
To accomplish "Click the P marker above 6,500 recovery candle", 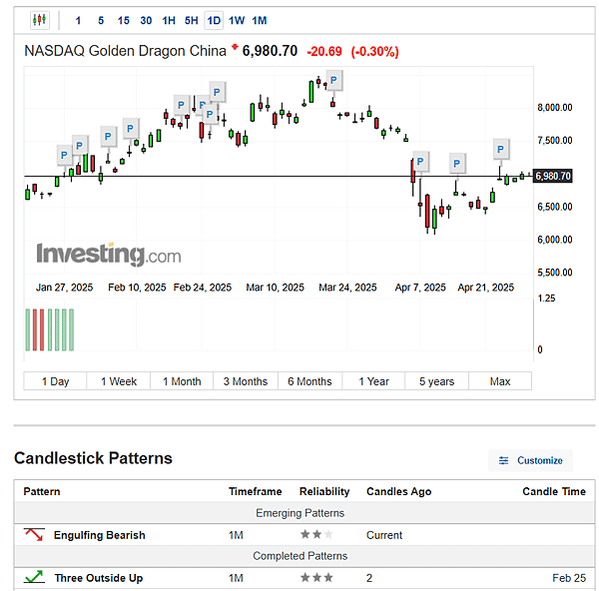I will [457, 164].
